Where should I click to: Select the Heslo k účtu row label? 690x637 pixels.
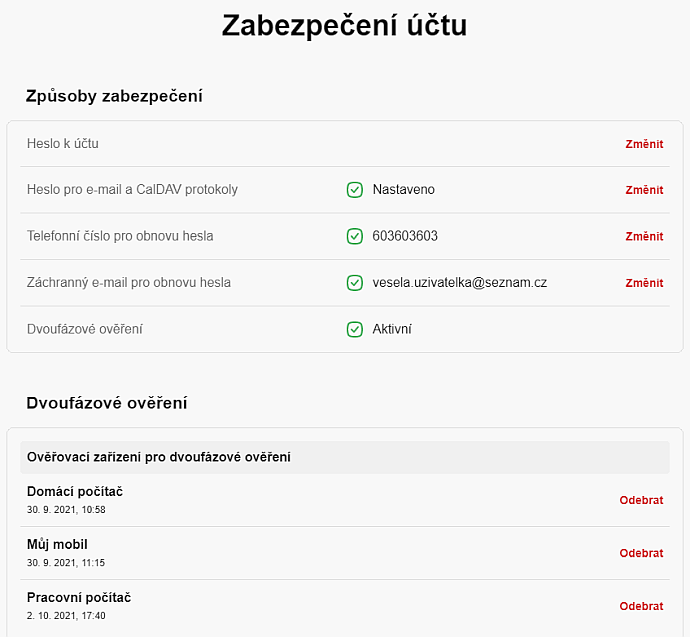pyautogui.click(x=62, y=143)
